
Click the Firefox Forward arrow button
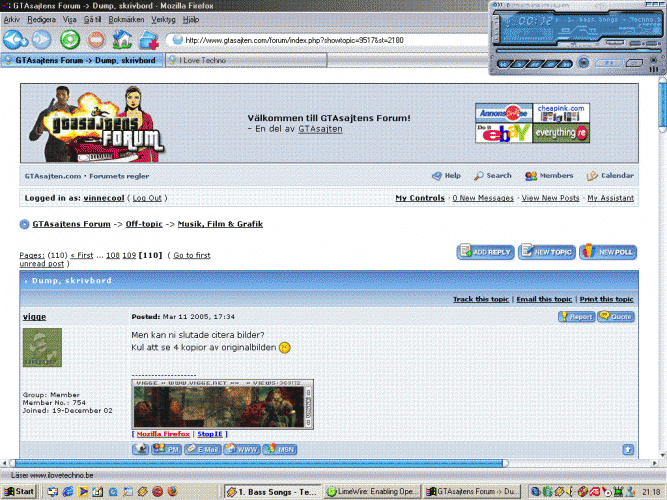point(42,40)
